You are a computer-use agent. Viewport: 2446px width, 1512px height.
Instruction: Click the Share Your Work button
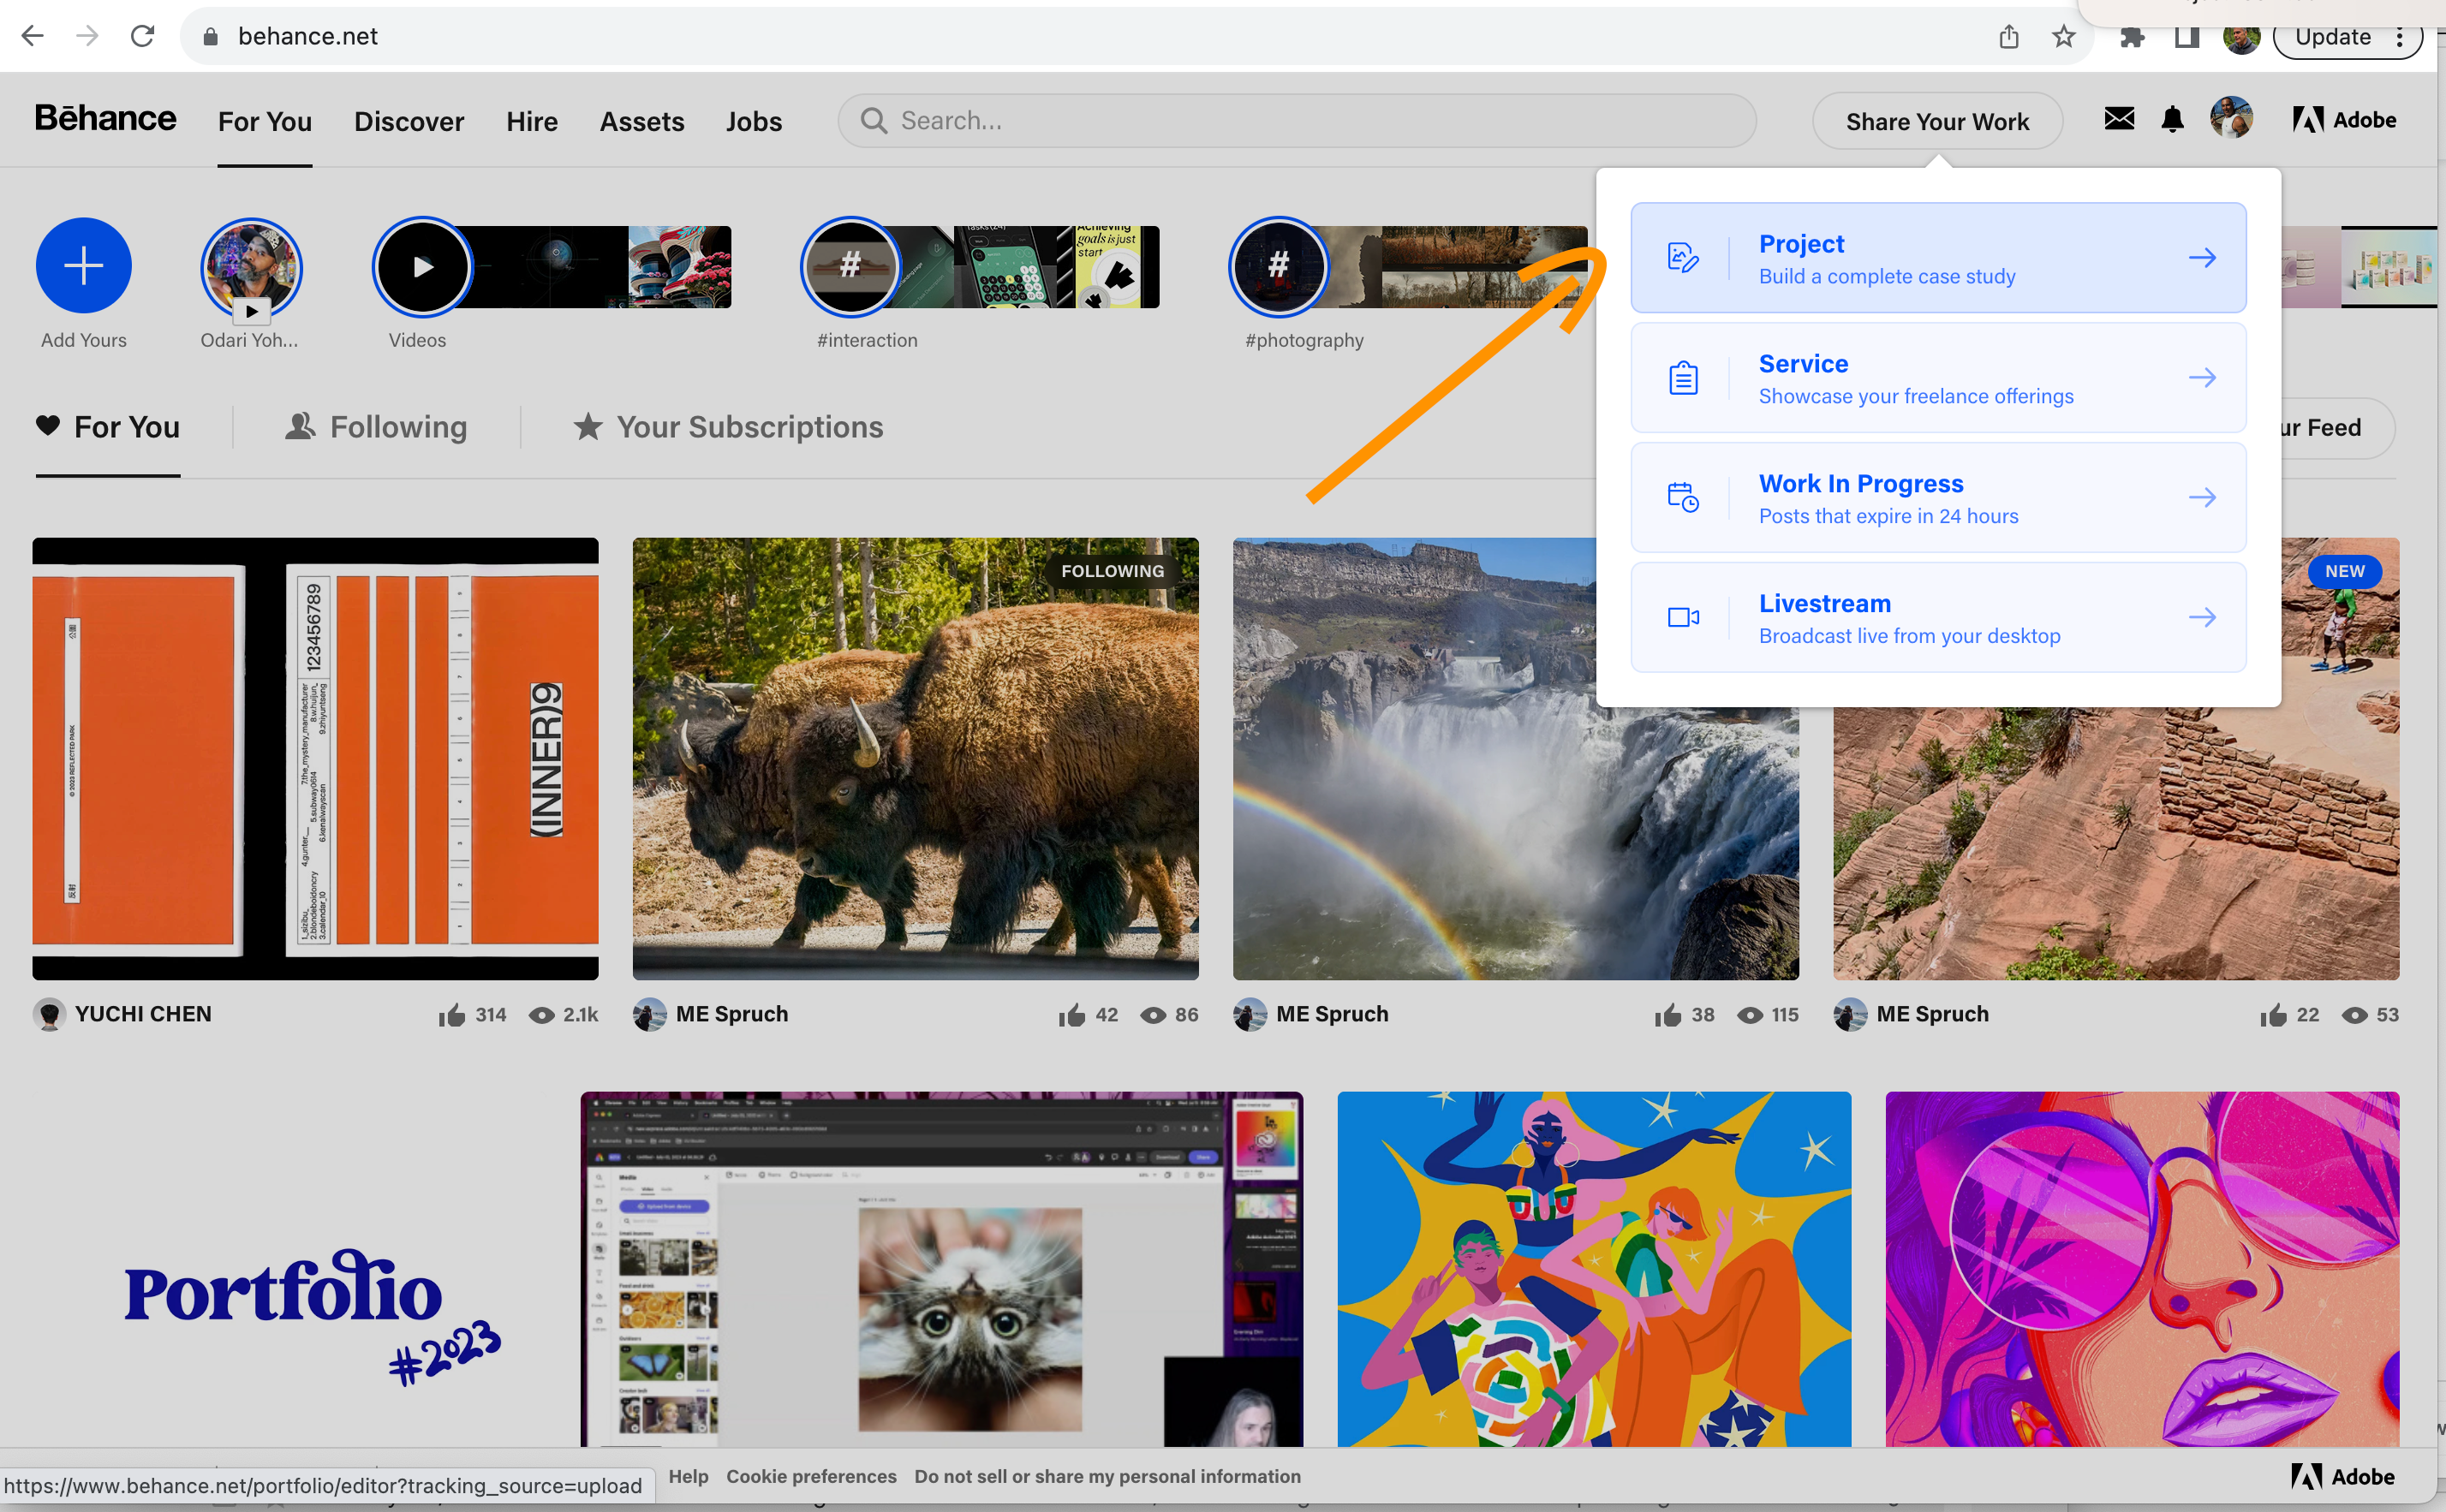(x=1936, y=121)
